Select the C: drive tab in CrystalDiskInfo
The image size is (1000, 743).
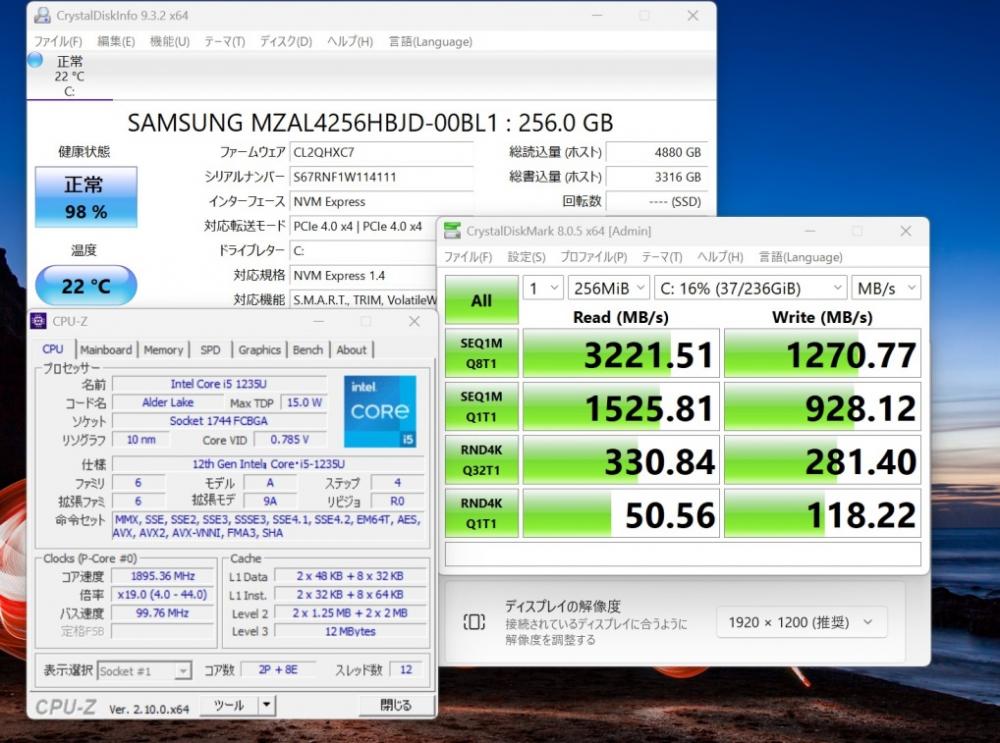(70, 76)
